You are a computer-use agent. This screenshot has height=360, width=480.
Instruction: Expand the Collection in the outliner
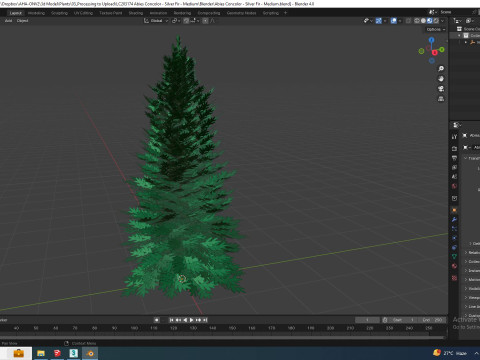[x=459, y=36]
